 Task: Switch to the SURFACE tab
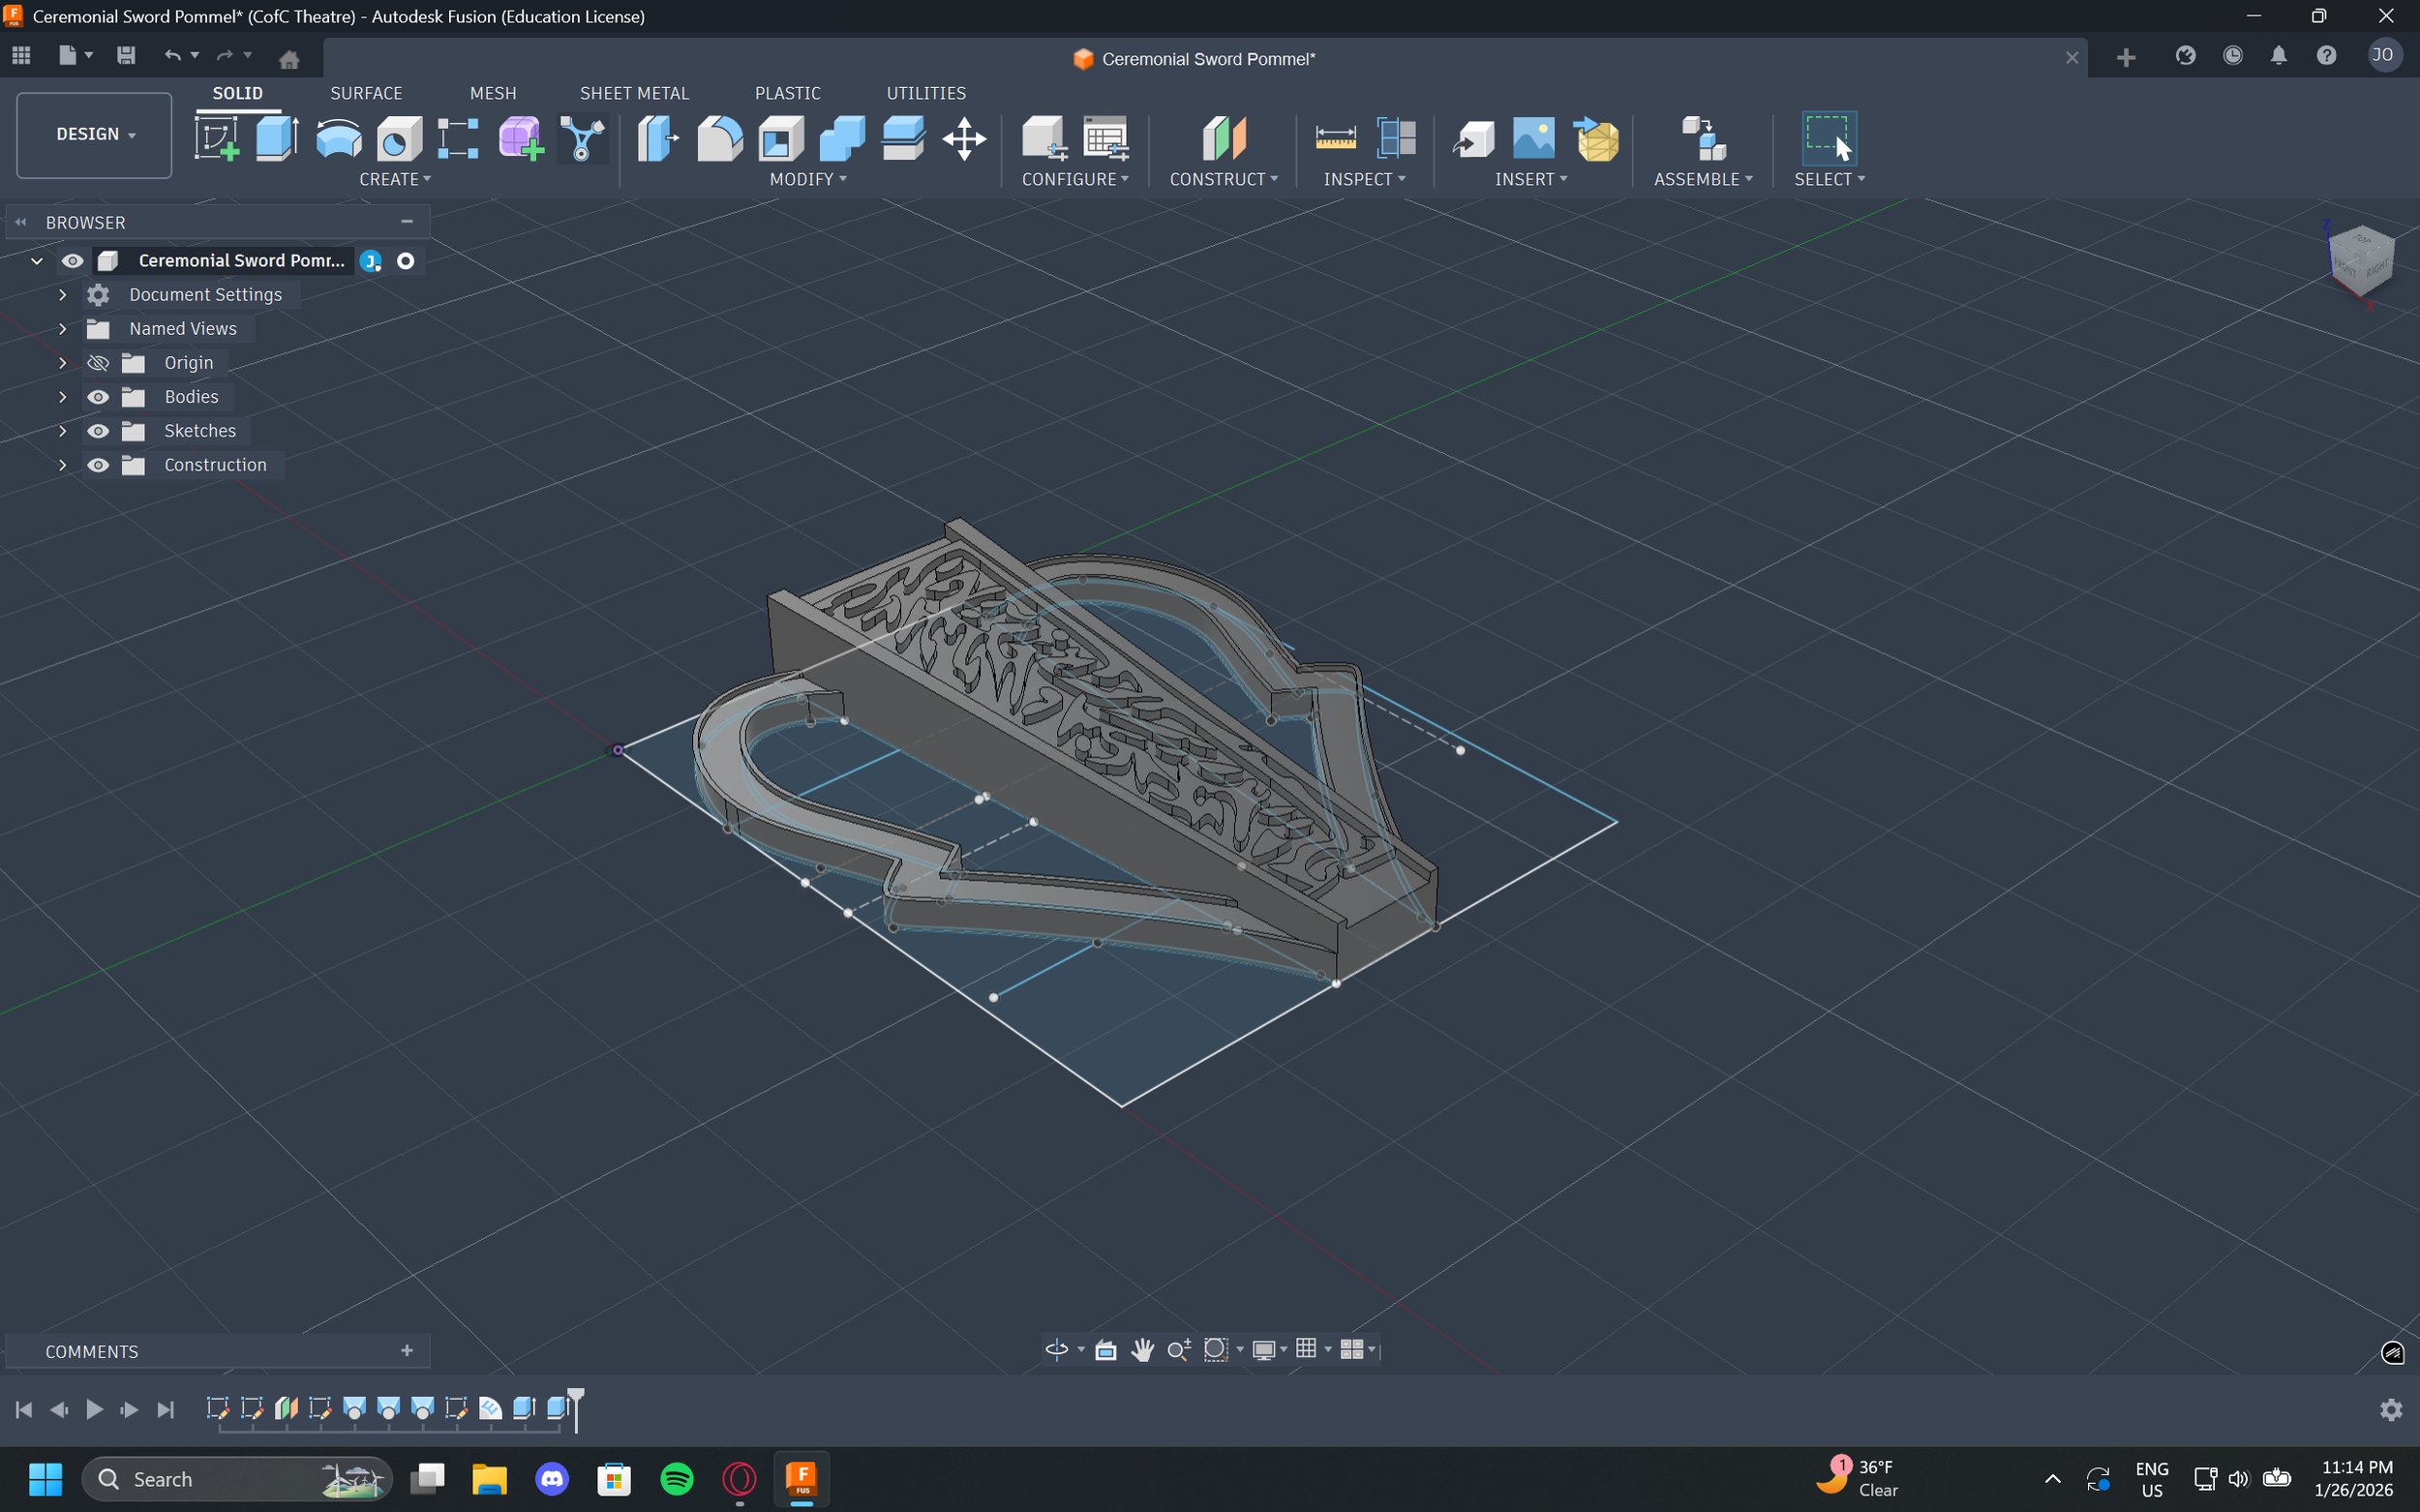coord(366,93)
